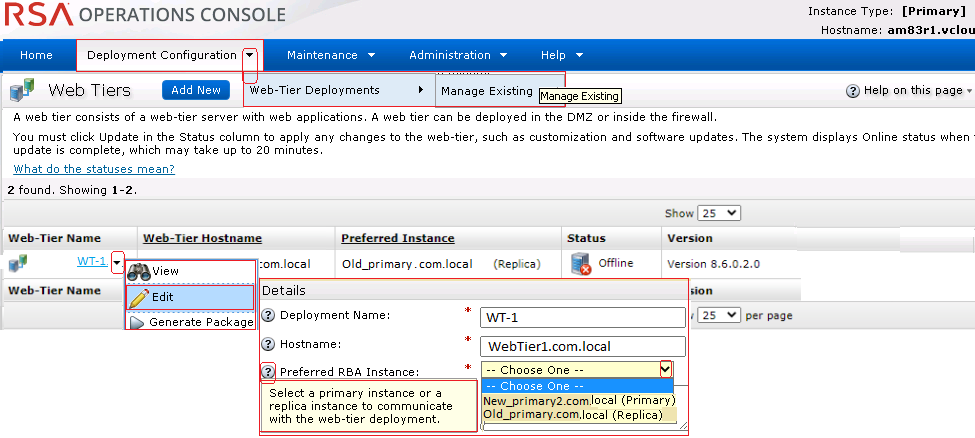
Task: Click the Offline status icon for WT-1
Action: click(580, 264)
